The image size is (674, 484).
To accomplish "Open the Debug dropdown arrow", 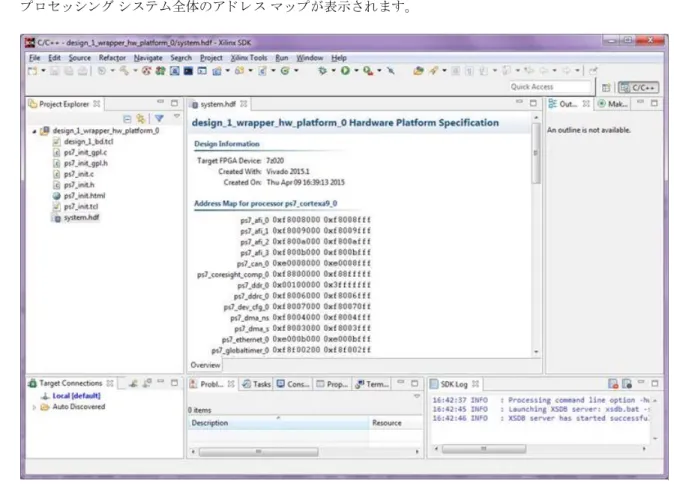I will pos(333,70).
